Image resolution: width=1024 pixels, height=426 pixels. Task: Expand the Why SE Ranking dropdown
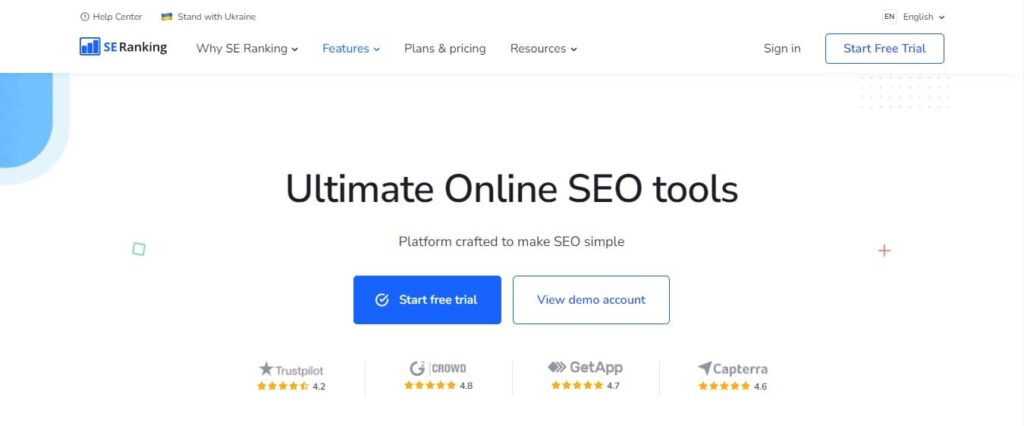(x=247, y=48)
